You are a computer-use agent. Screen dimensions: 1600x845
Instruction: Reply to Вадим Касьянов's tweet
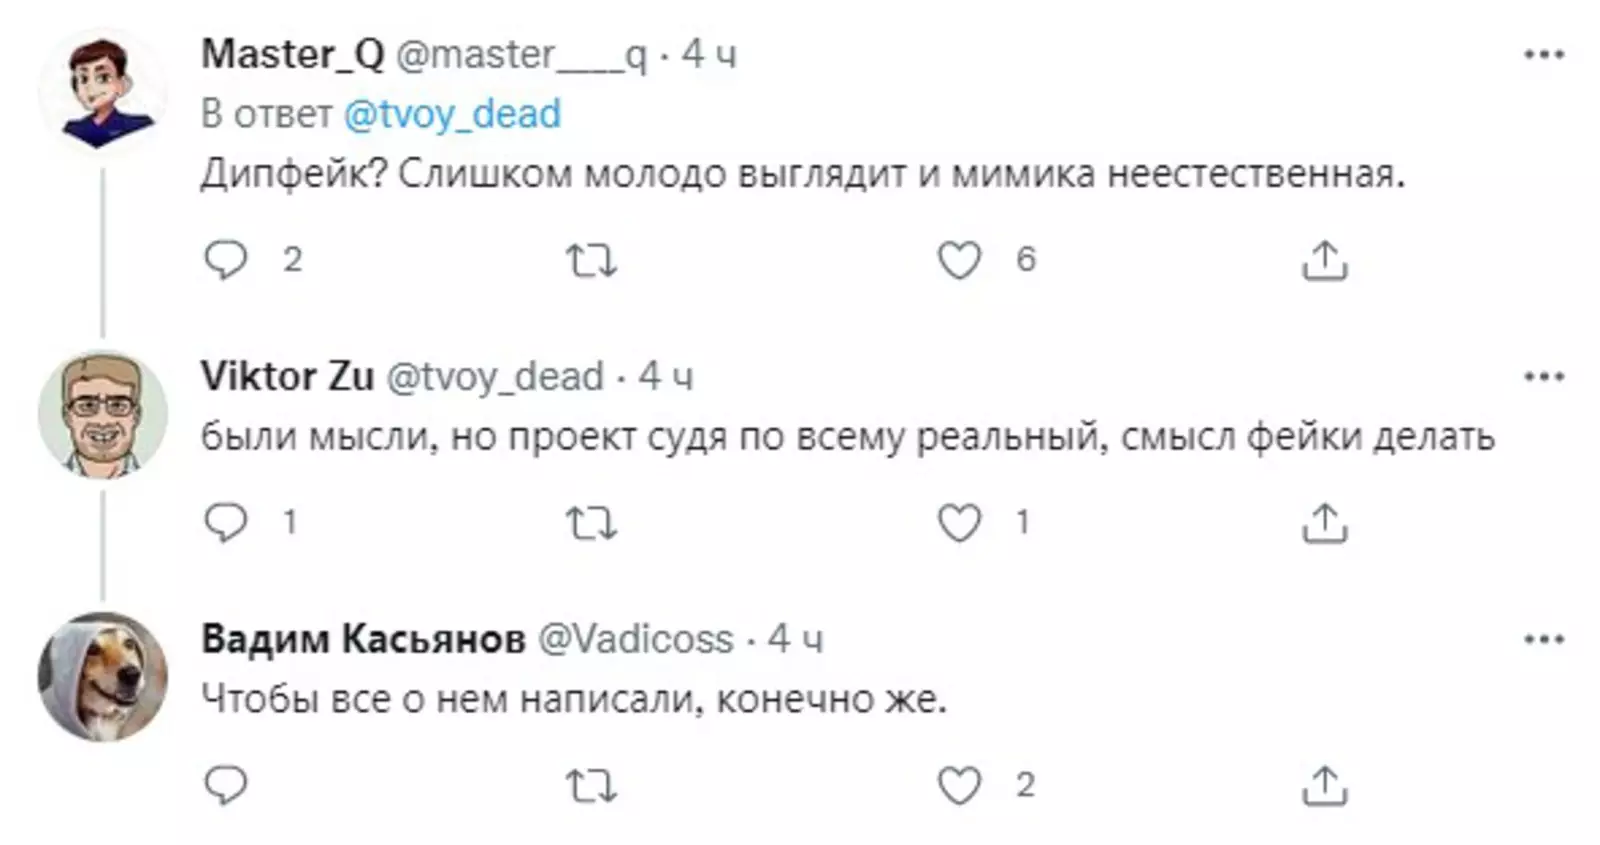coord(226,786)
